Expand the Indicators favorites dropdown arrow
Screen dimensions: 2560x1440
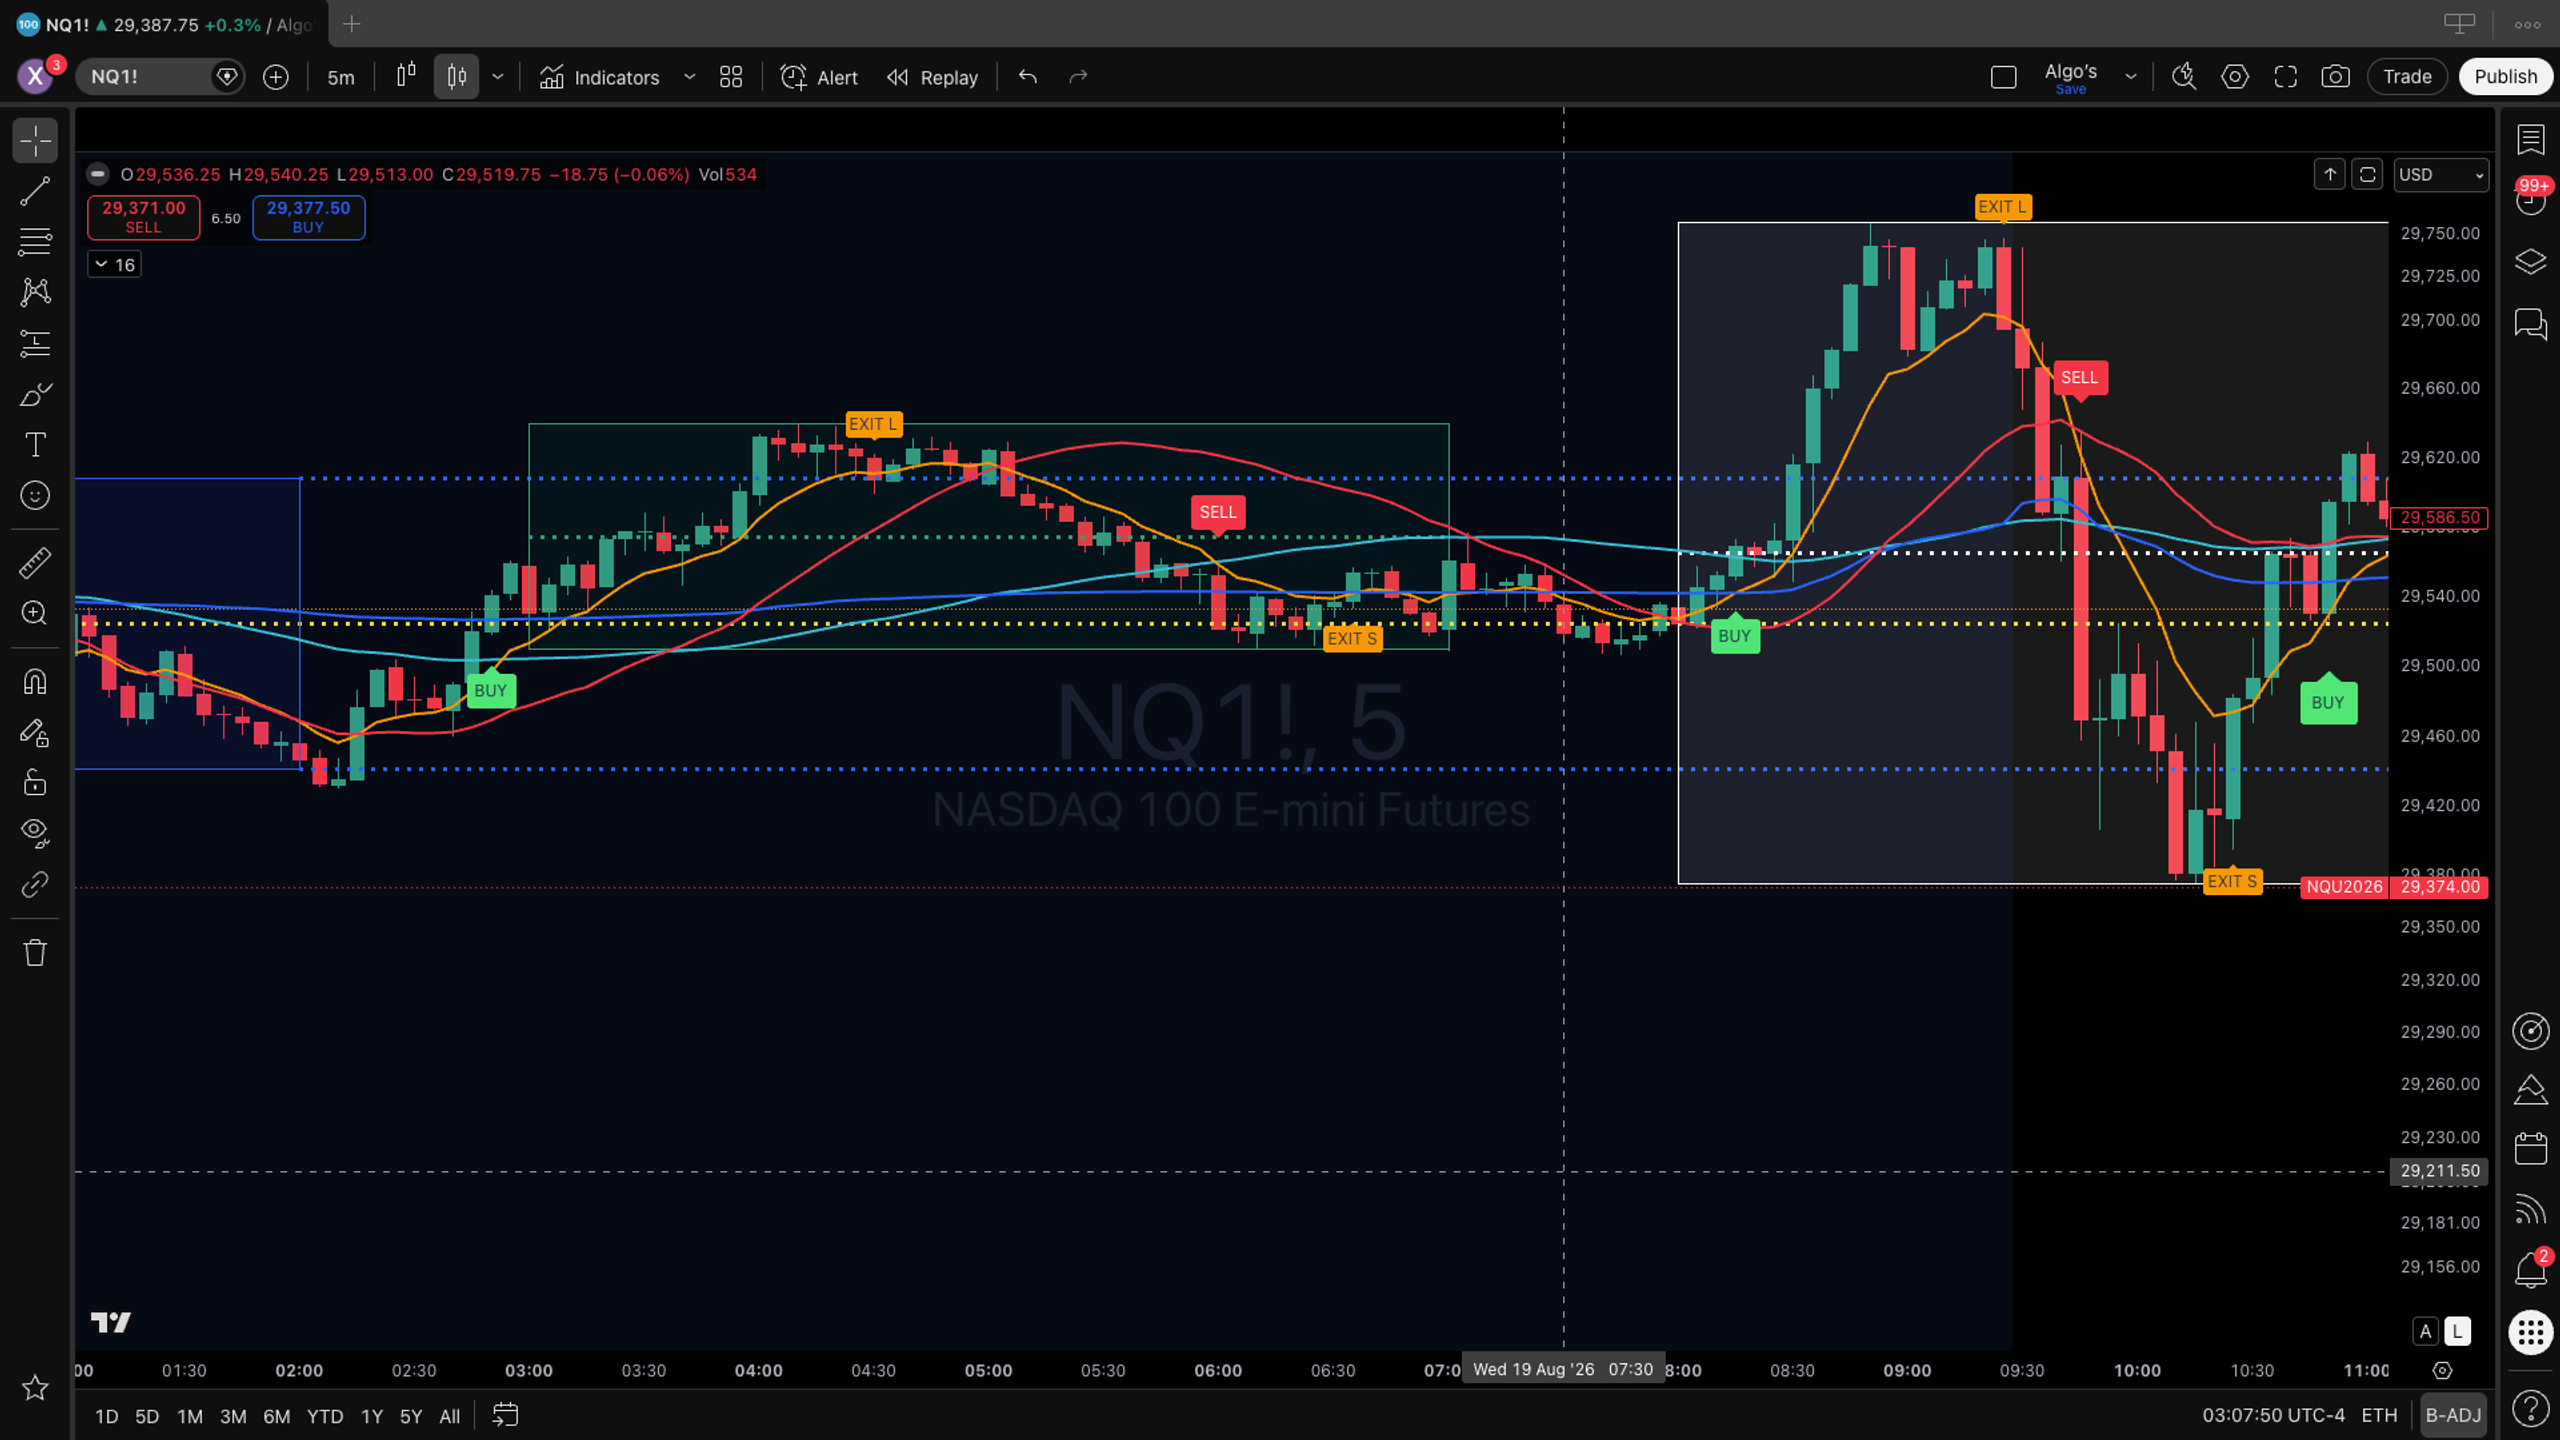tap(689, 77)
